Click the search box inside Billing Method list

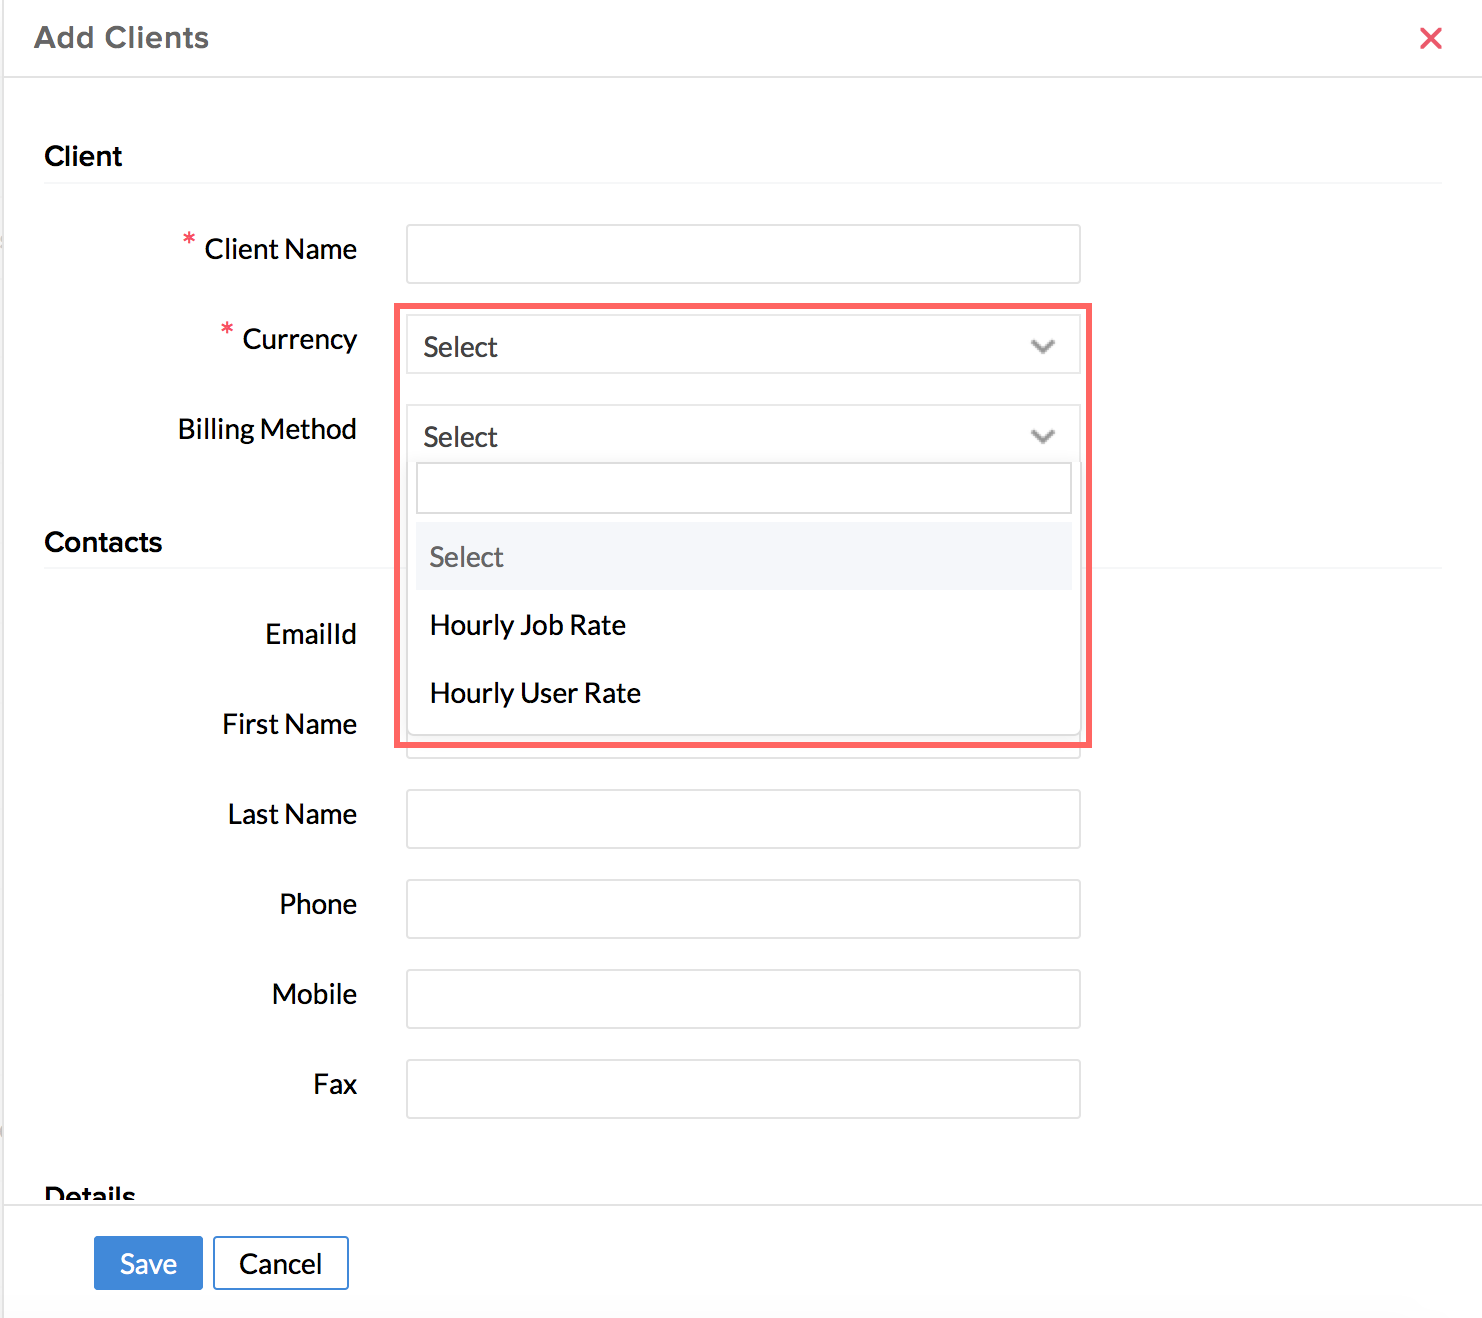pyautogui.click(x=742, y=488)
